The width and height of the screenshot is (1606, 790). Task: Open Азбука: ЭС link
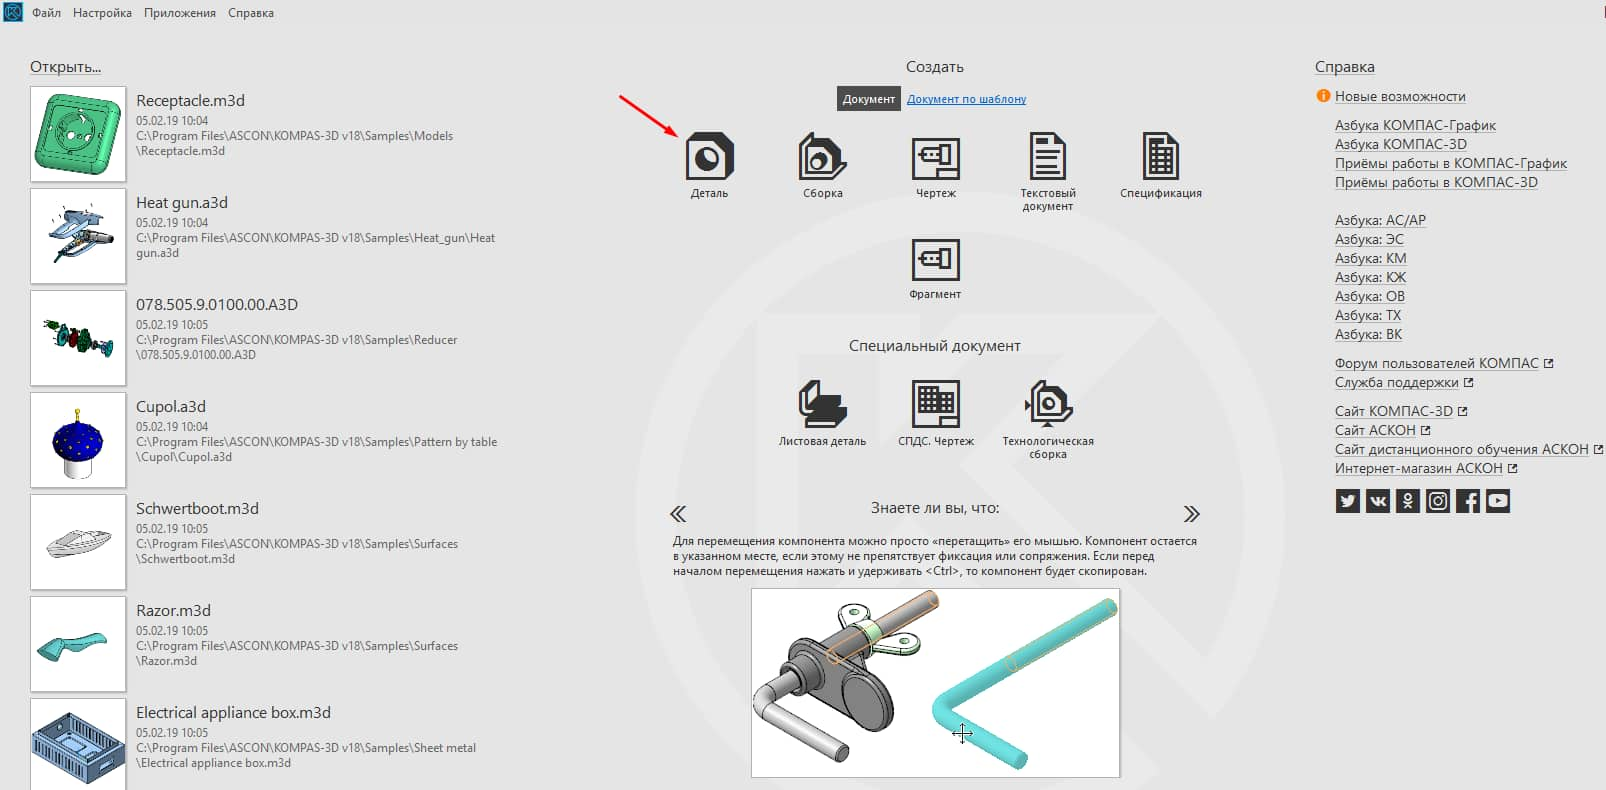pos(1369,239)
